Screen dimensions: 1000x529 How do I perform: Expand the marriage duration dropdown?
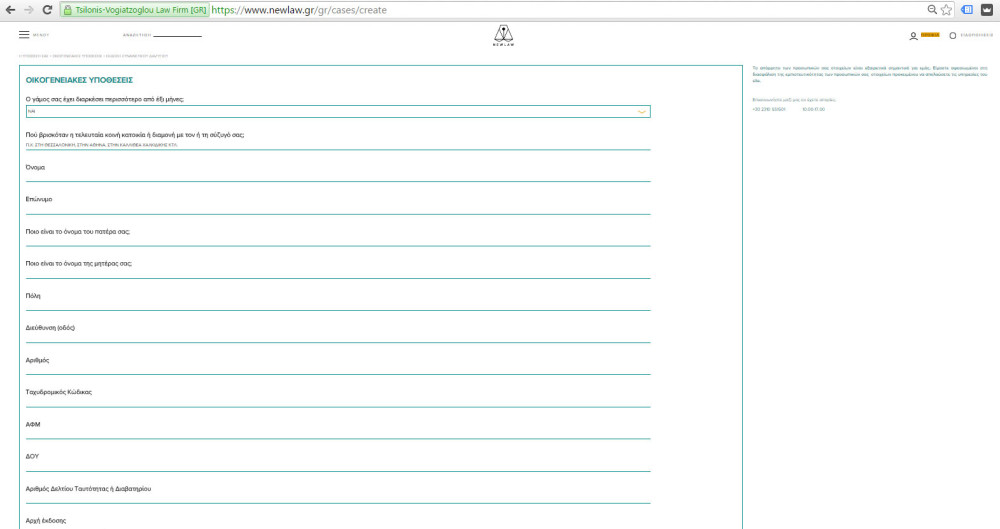pos(338,112)
